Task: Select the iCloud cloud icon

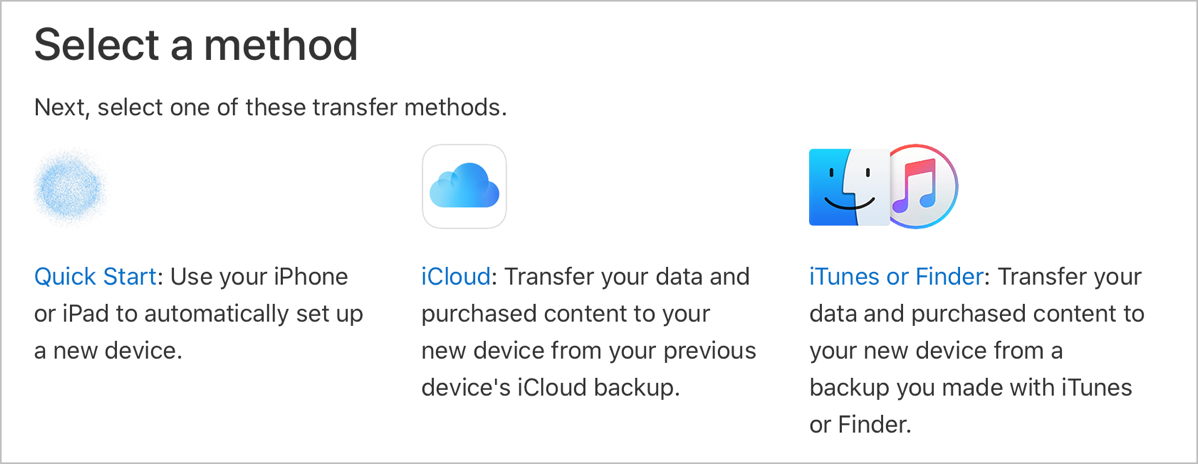Action: (x=464, y=187)
